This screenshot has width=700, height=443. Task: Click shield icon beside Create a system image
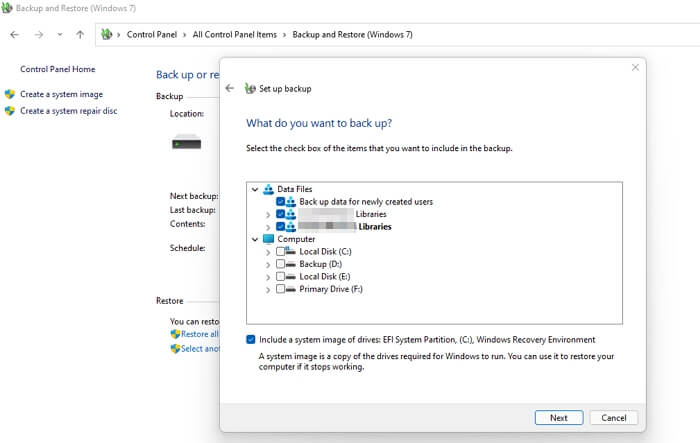point(10,94)
